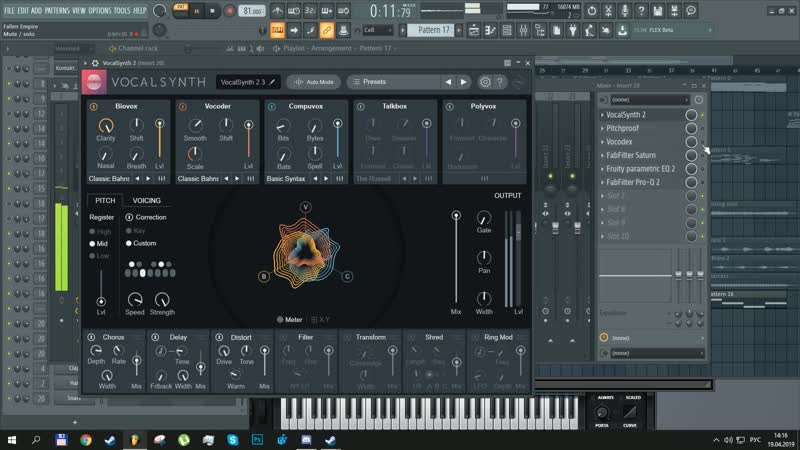Open the mixer view icon
Screen dimensions: 800x450
[523, 31]
